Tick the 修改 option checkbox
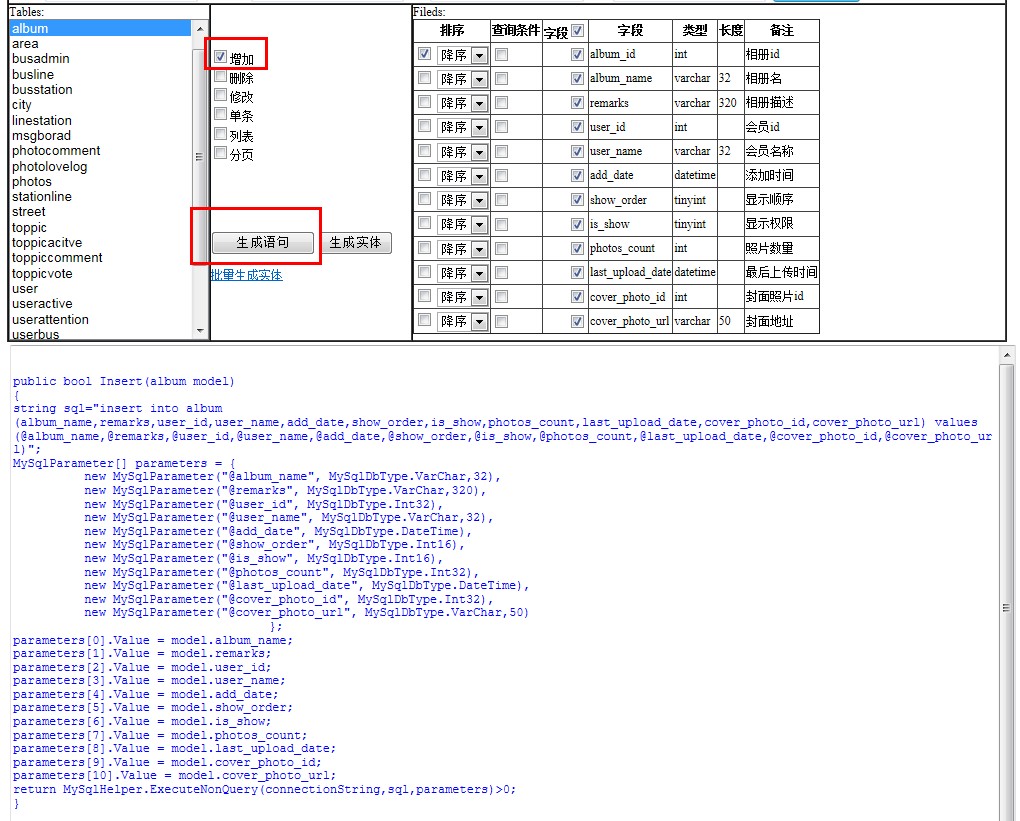 [221, 96]
